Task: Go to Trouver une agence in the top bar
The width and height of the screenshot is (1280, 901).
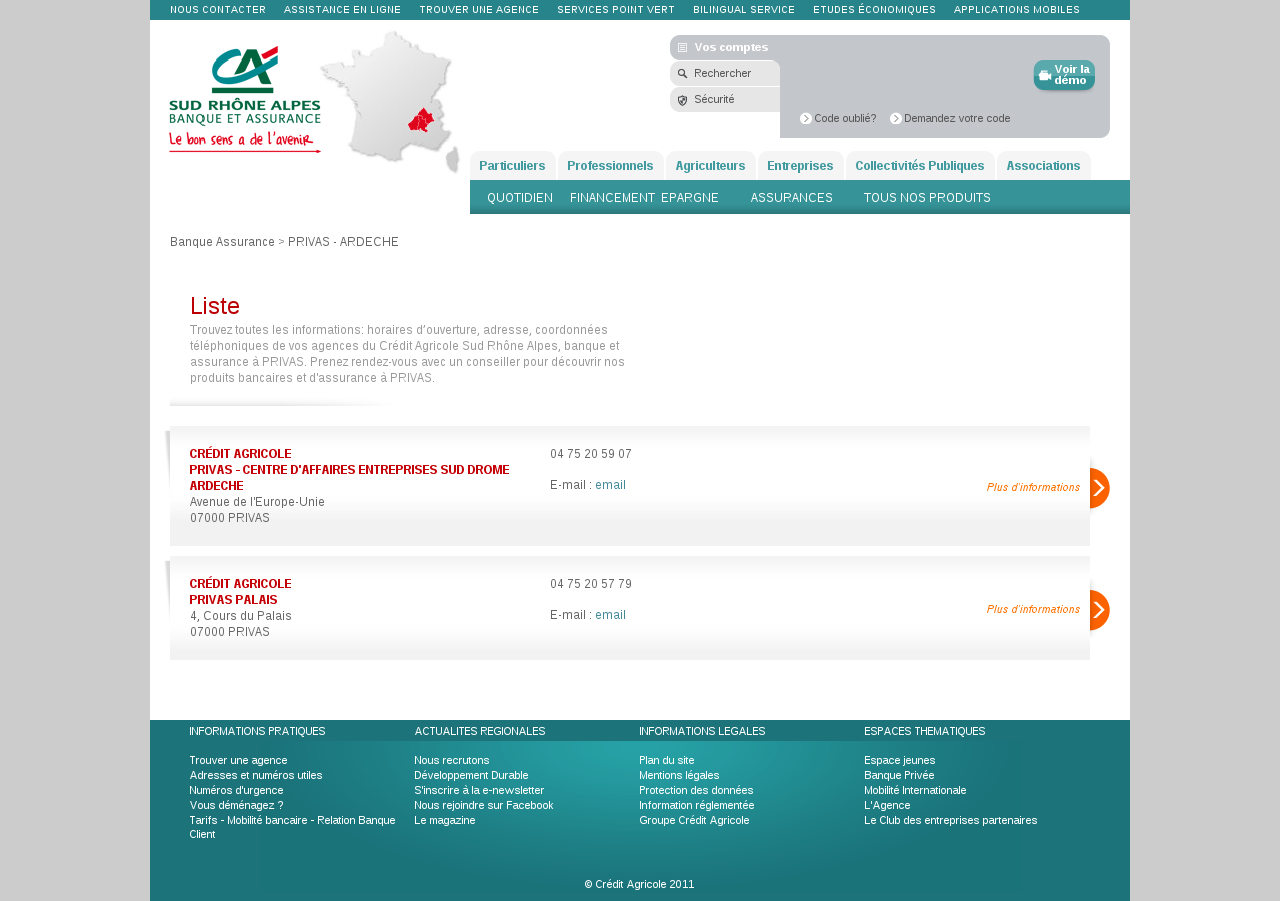Action: [479, 10]
